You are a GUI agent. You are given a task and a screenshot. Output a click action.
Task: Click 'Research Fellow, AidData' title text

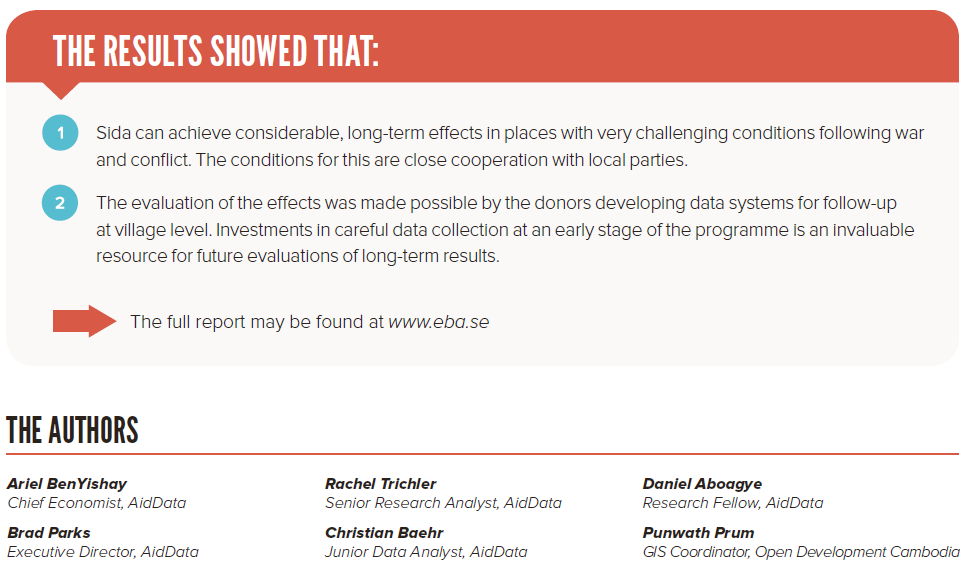pos(733,503)
